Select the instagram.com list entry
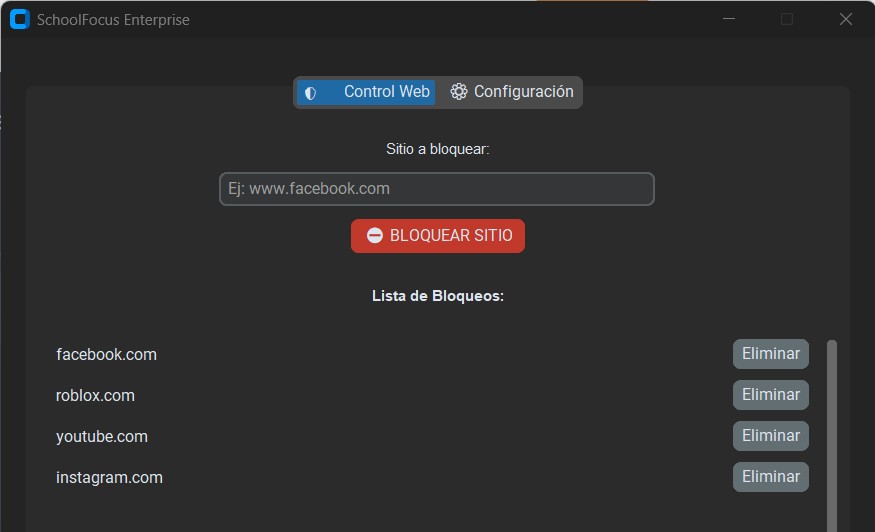Image resolution: width=875 pixels, height=532 pixels. point(109,478)
